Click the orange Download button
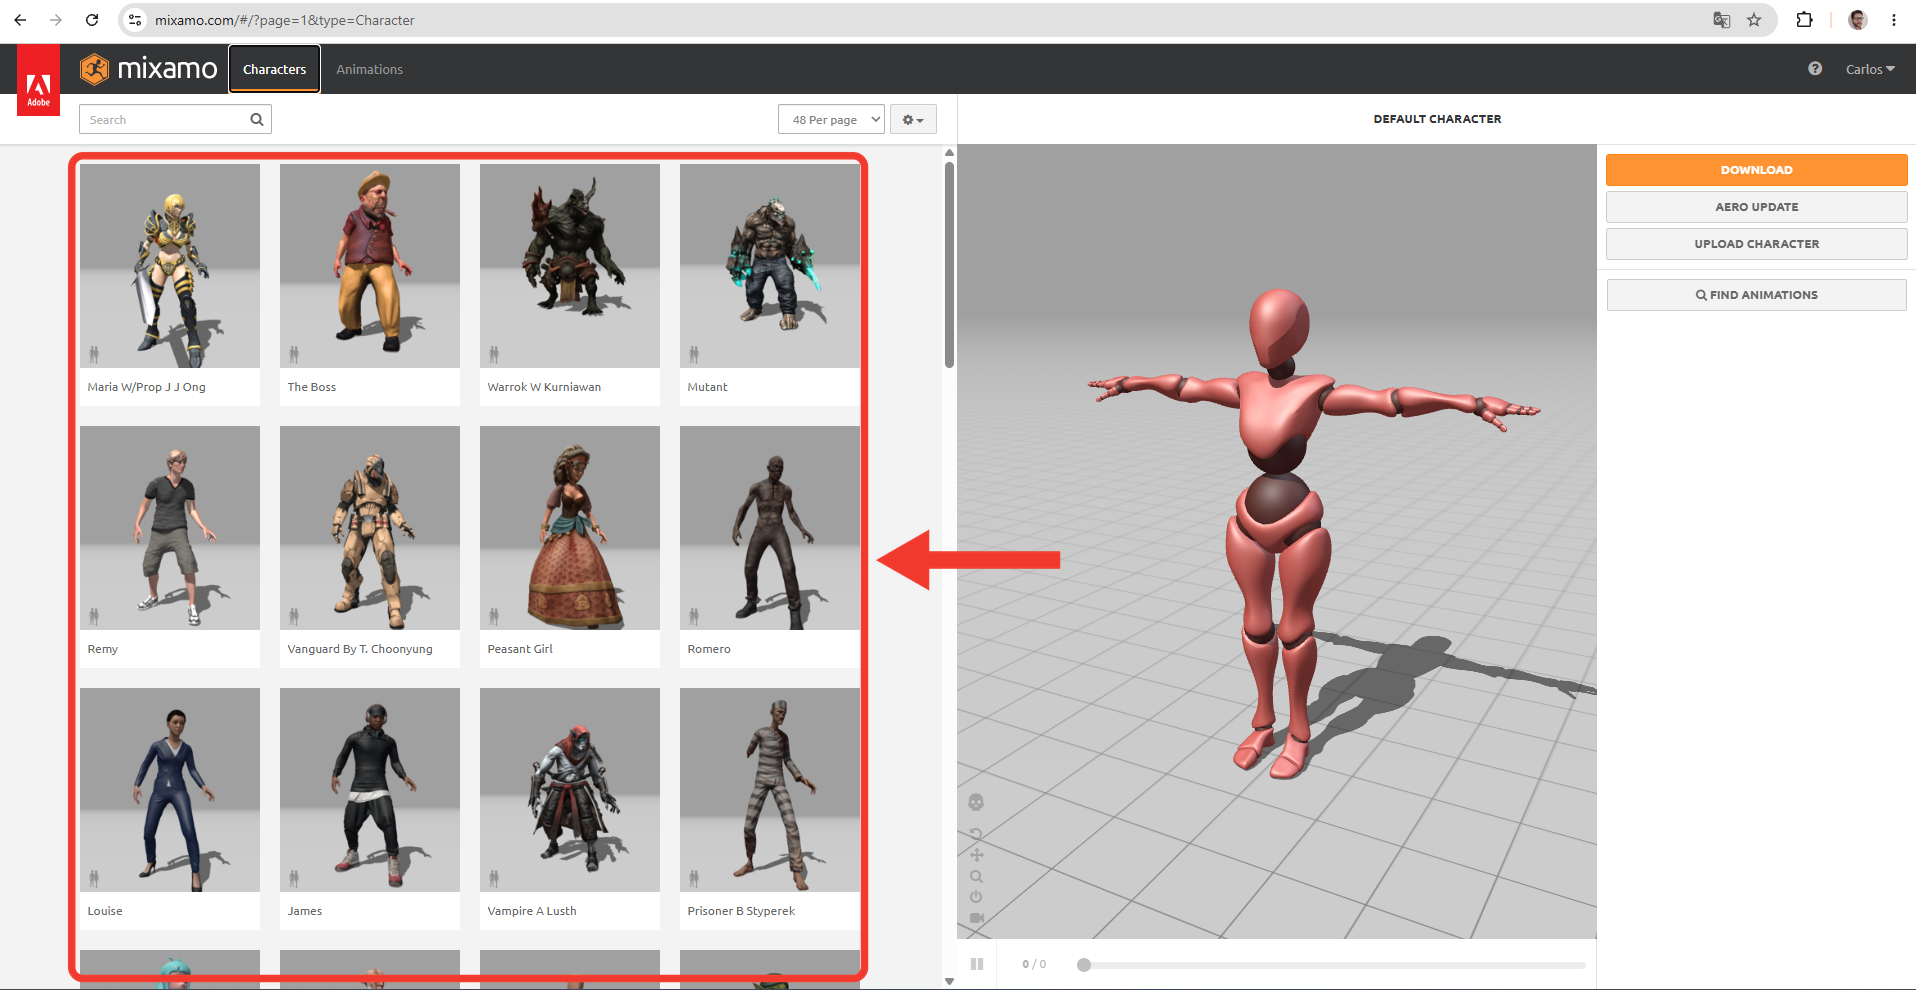The width and height of the screenshot is (1916, 990). pos(1756,170)
